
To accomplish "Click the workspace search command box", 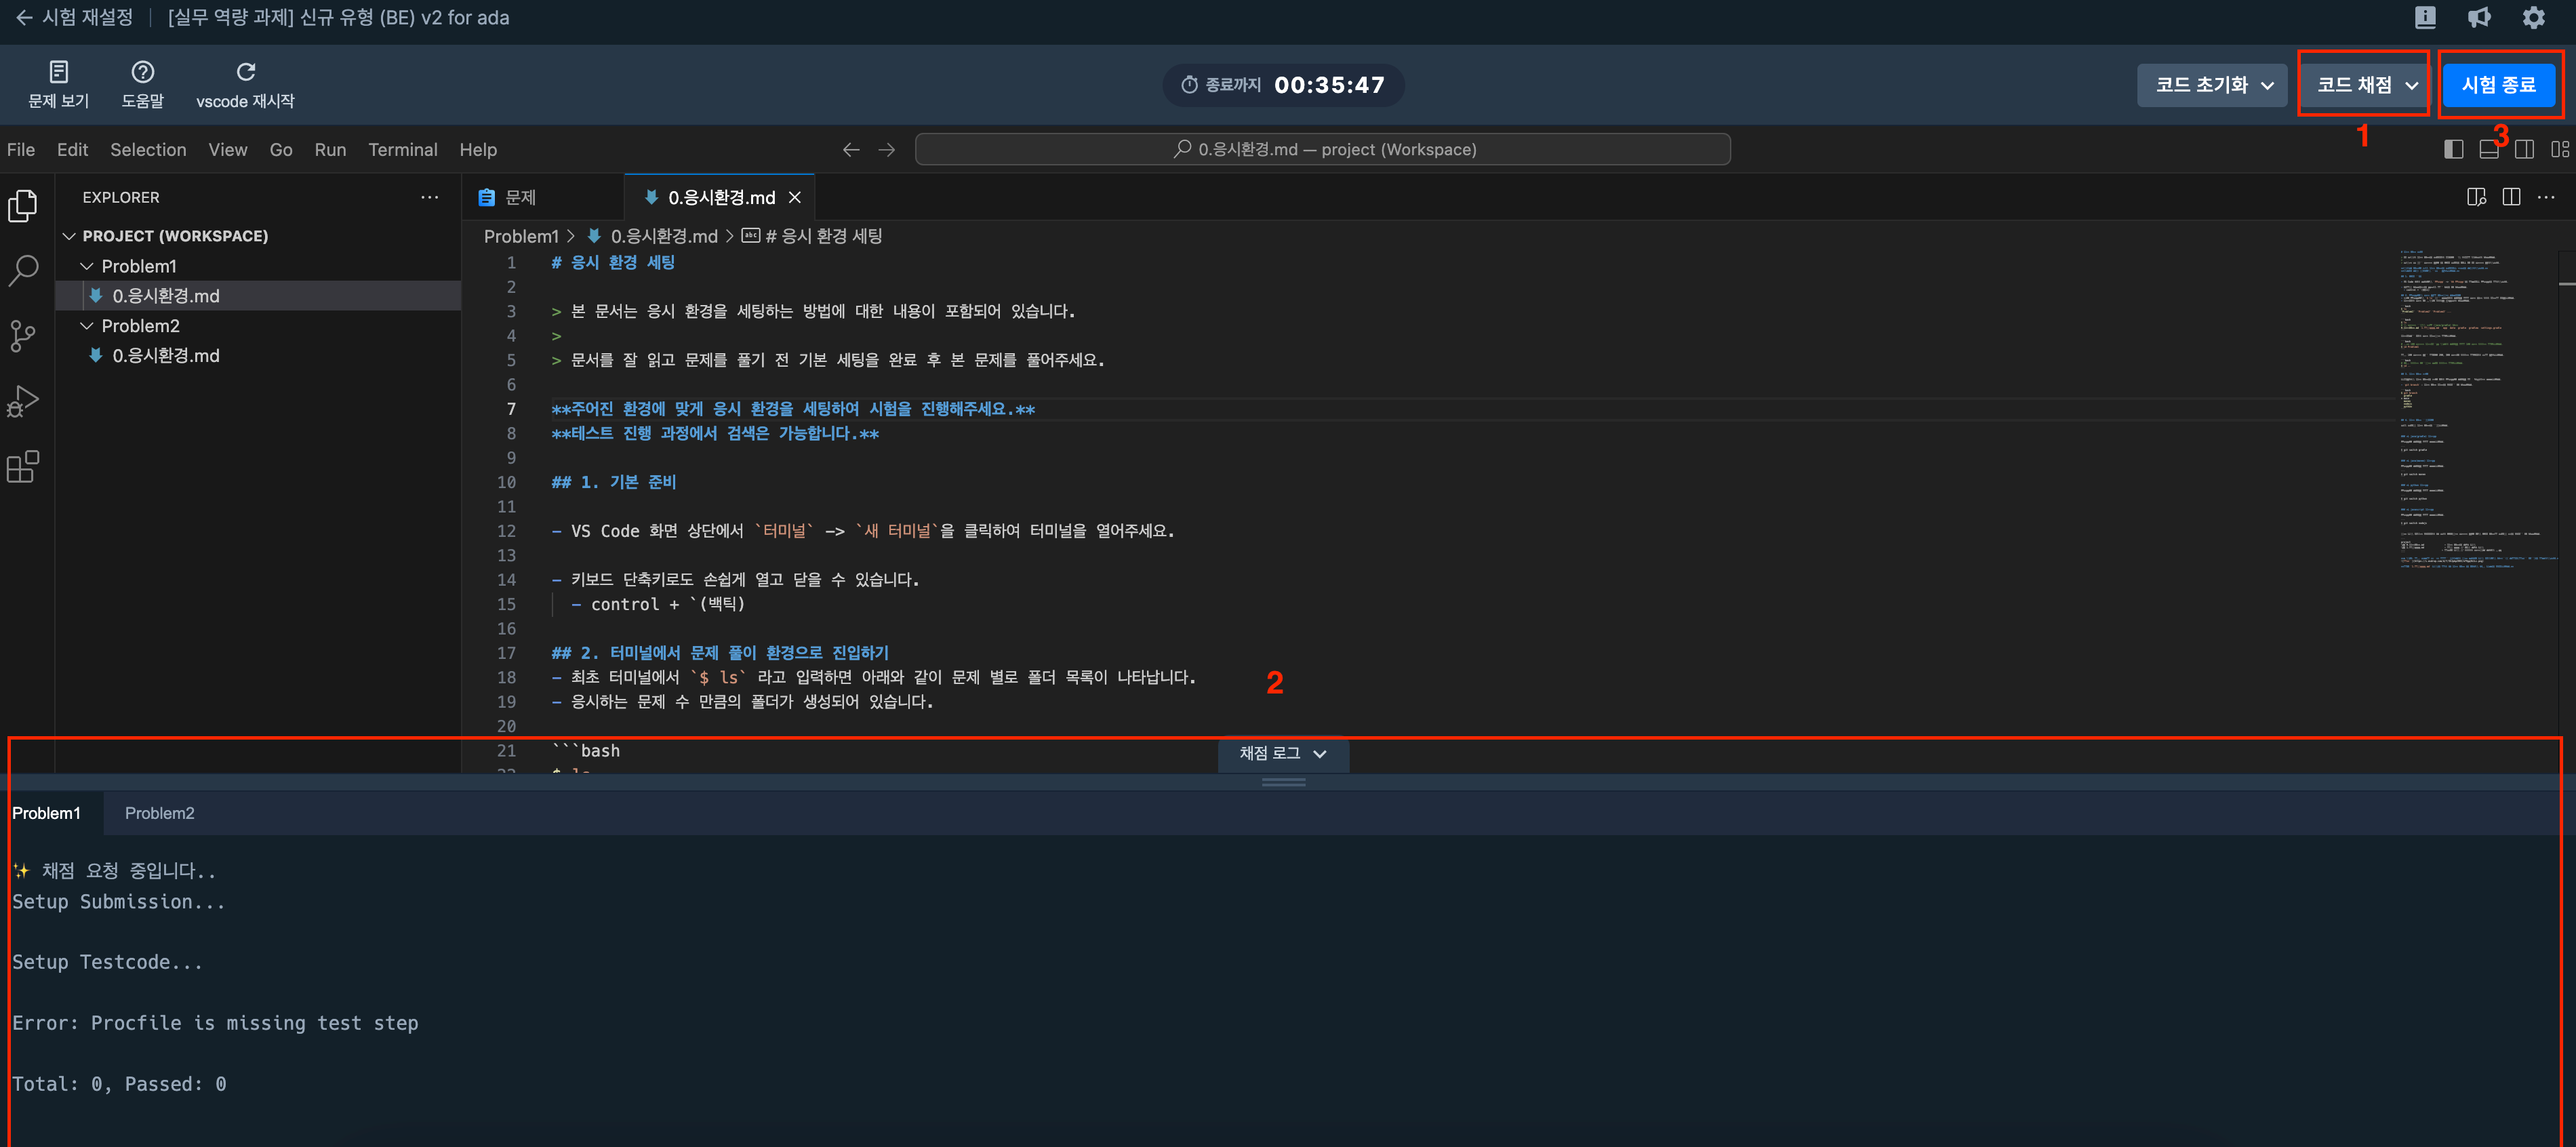I will pos(1322,149).
